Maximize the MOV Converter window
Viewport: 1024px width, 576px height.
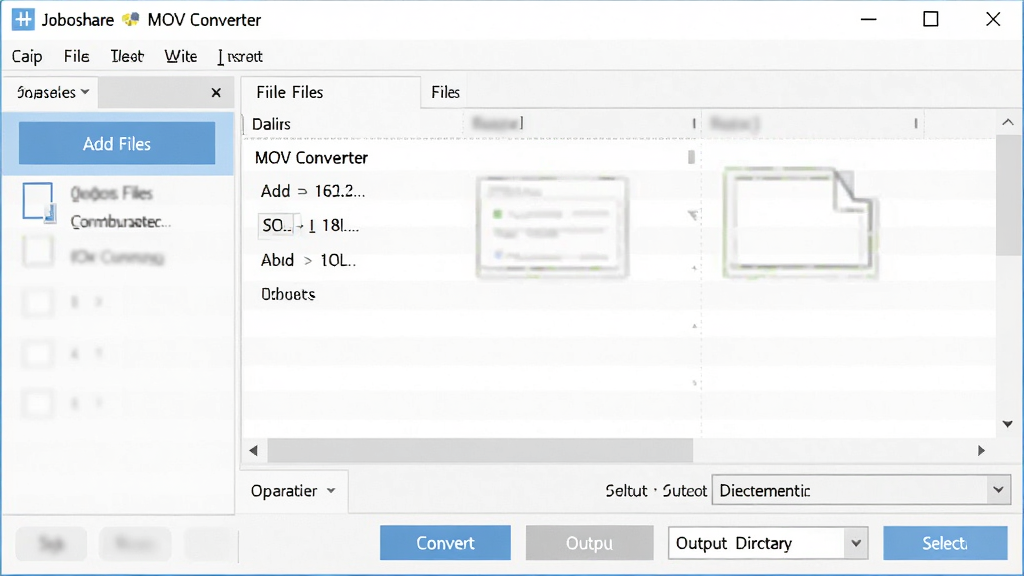931,20
